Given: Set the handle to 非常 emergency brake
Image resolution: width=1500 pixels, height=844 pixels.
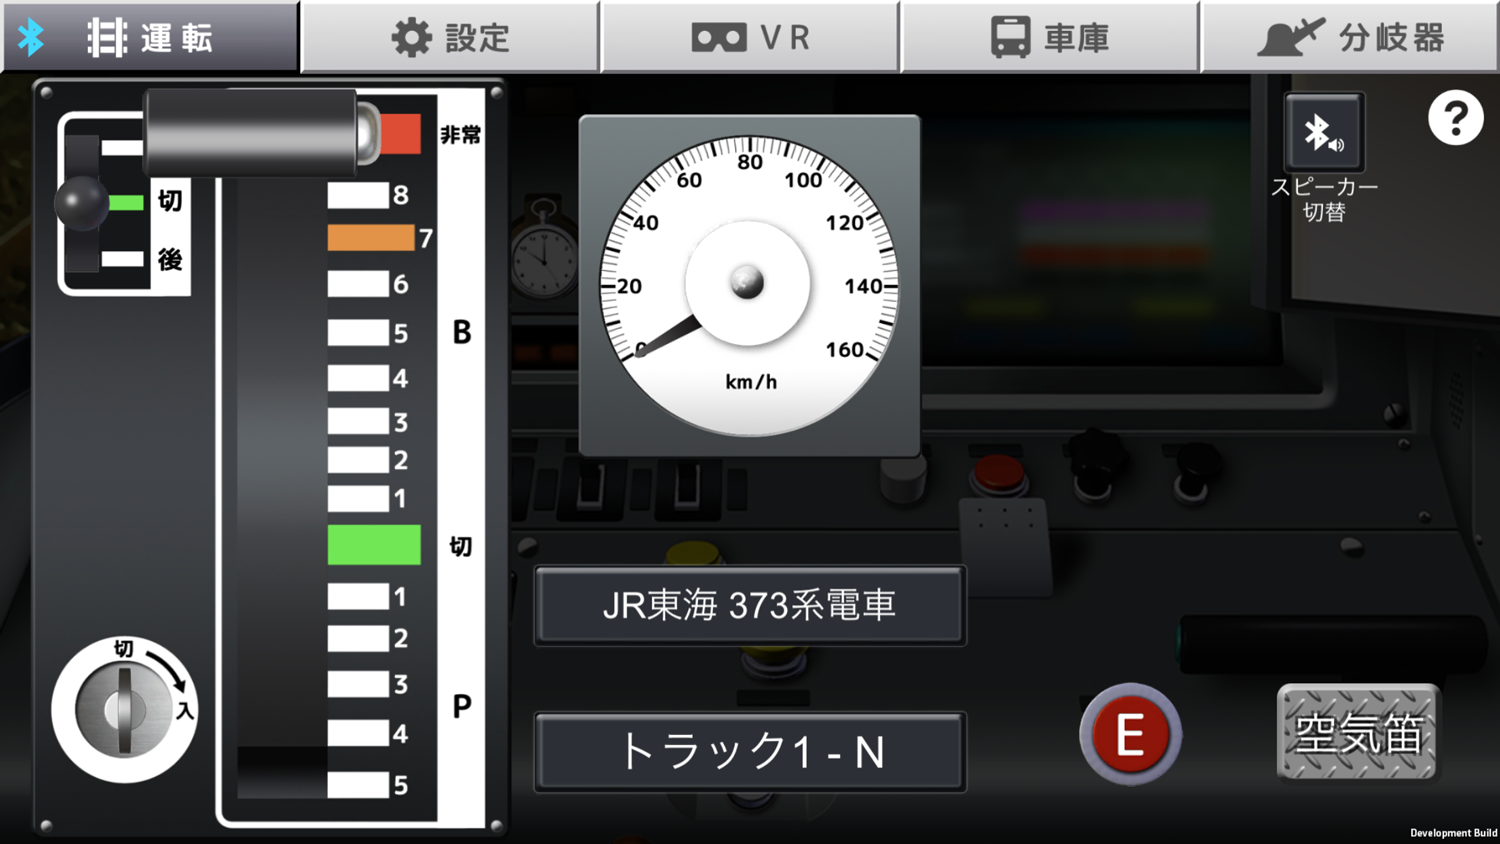Looking at the screenshot, I should click(400, 134).
